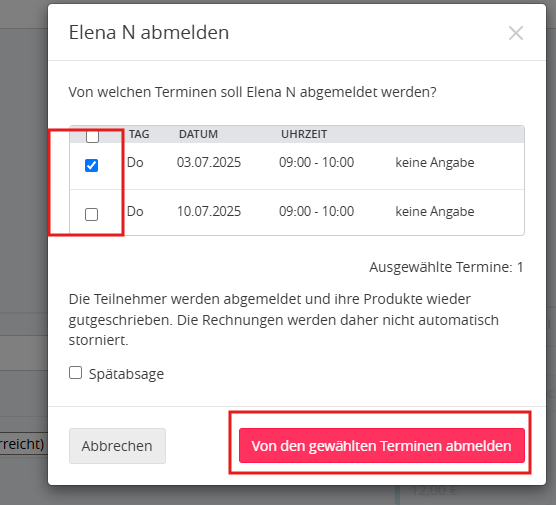Viewport: 556px width, 505px height.
Task: Click the dialog title Elena N abmelden
Action: 149,32
